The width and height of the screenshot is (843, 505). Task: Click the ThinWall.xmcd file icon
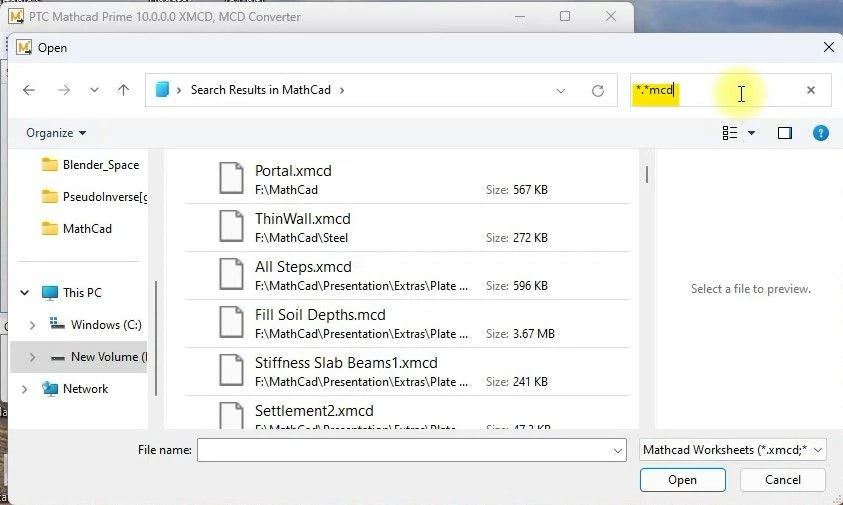click(x=231, y=226)
